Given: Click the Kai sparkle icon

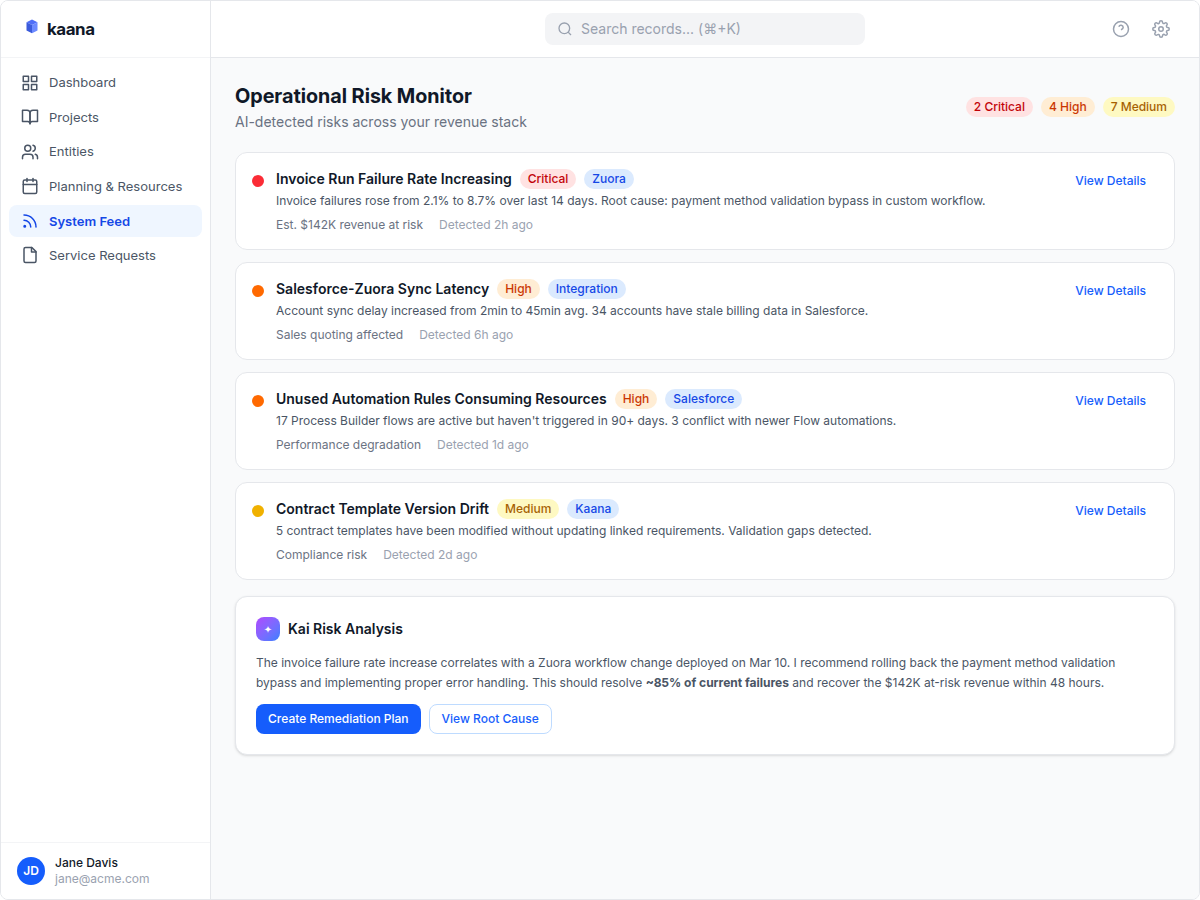Looking at the screenshot, I should pos(268,629).
